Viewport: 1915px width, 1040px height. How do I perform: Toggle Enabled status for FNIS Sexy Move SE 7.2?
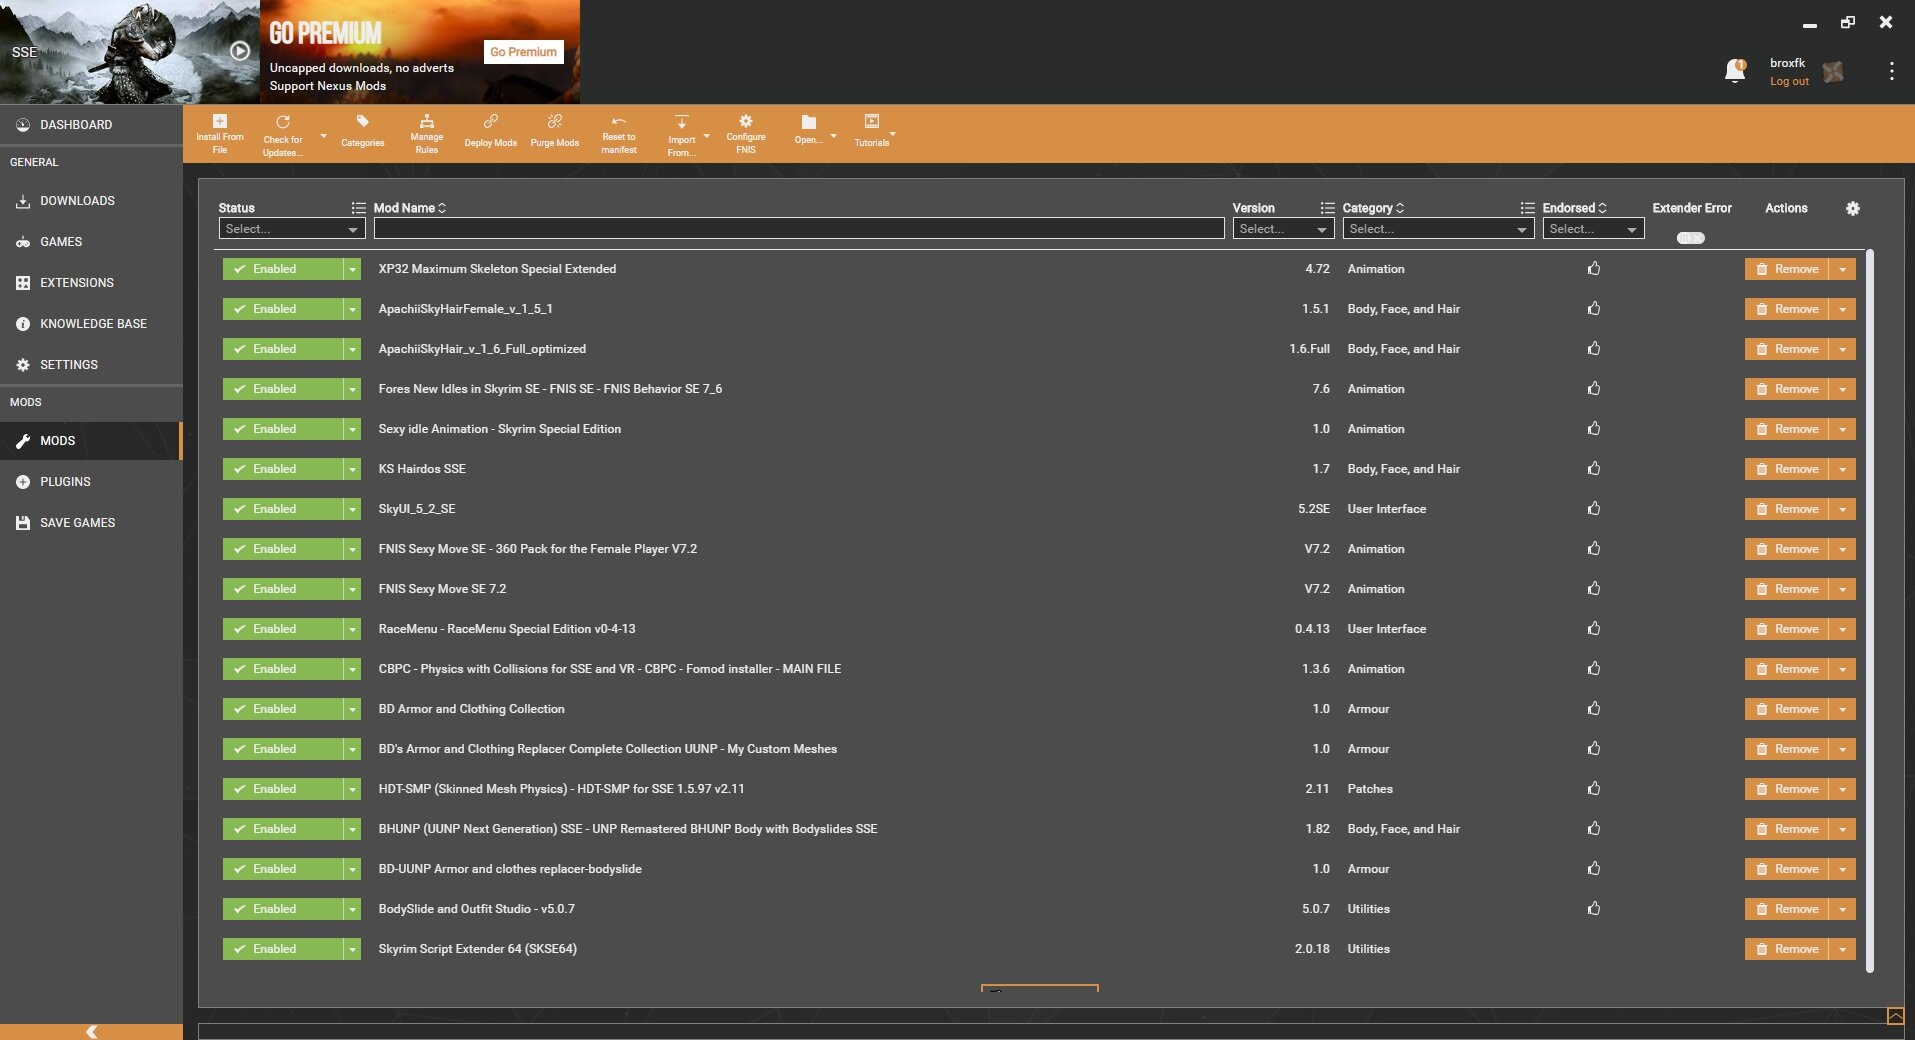(x=282, y=589)
